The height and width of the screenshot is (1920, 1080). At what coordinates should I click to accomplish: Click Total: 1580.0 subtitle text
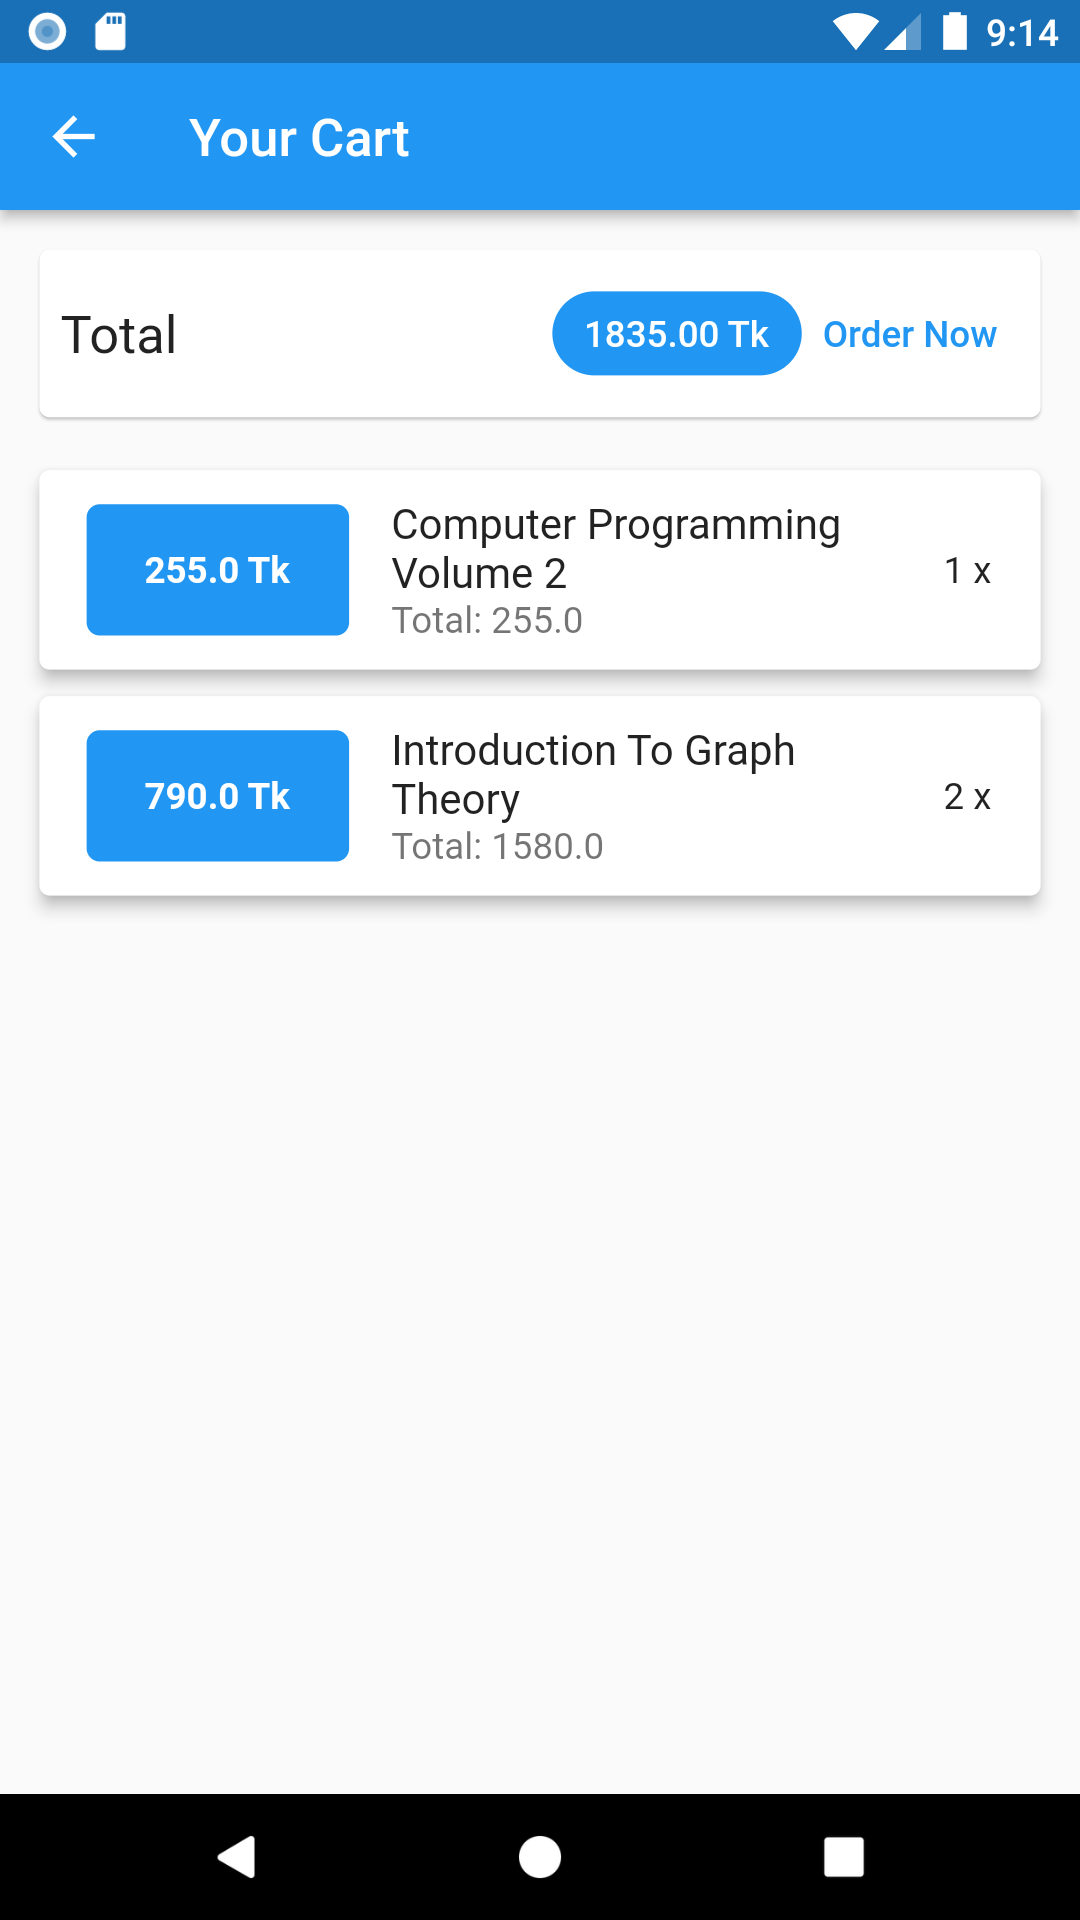[x=498, y=847]
